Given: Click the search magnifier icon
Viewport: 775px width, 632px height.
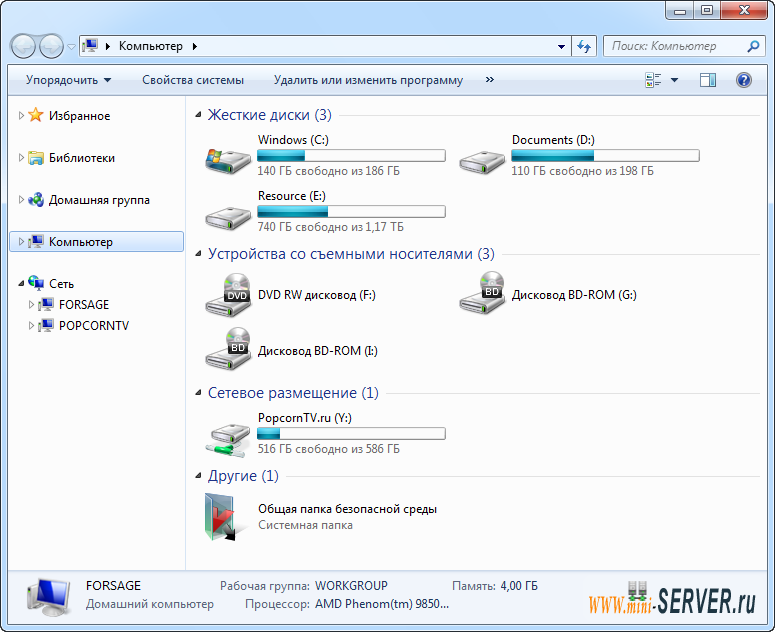Looking at the screenshot, I should pos(753,46).
